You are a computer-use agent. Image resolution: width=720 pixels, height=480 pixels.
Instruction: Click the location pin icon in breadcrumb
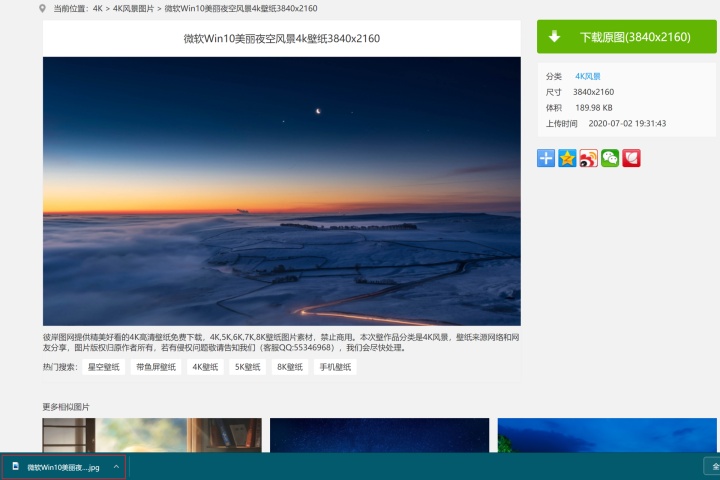point(42,8)
